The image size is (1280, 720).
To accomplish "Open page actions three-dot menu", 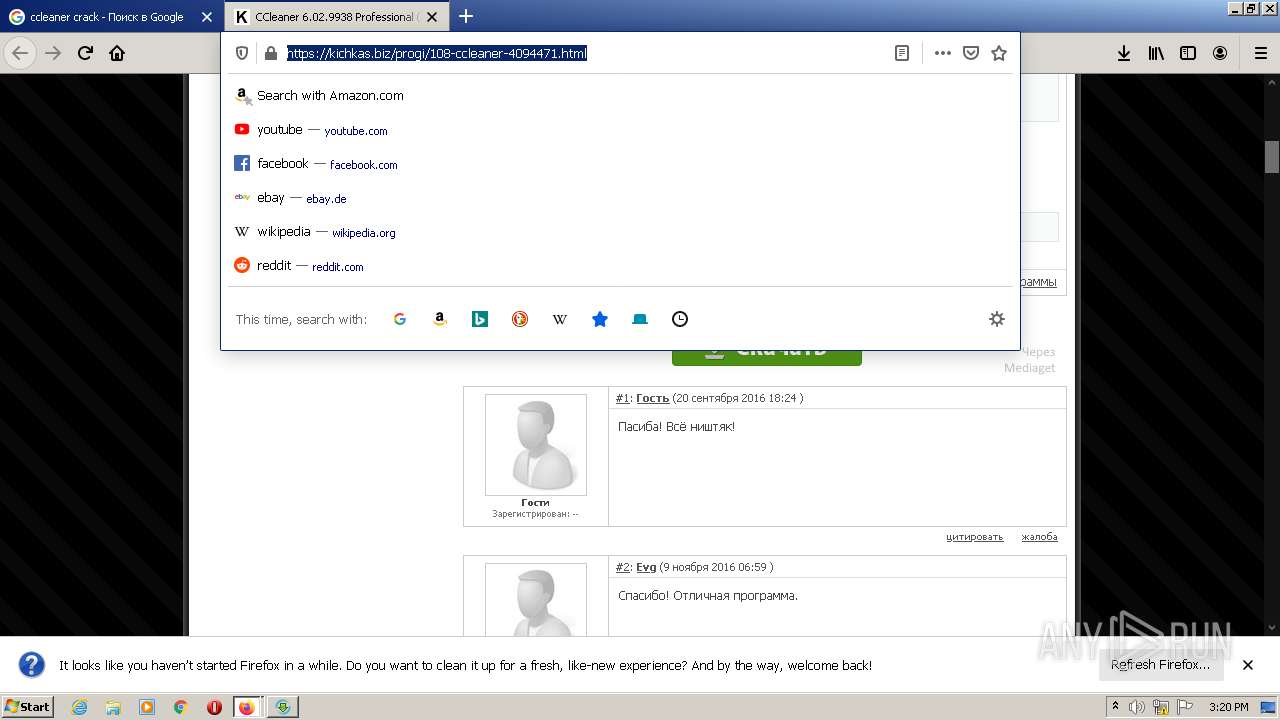I will [942, 53].
